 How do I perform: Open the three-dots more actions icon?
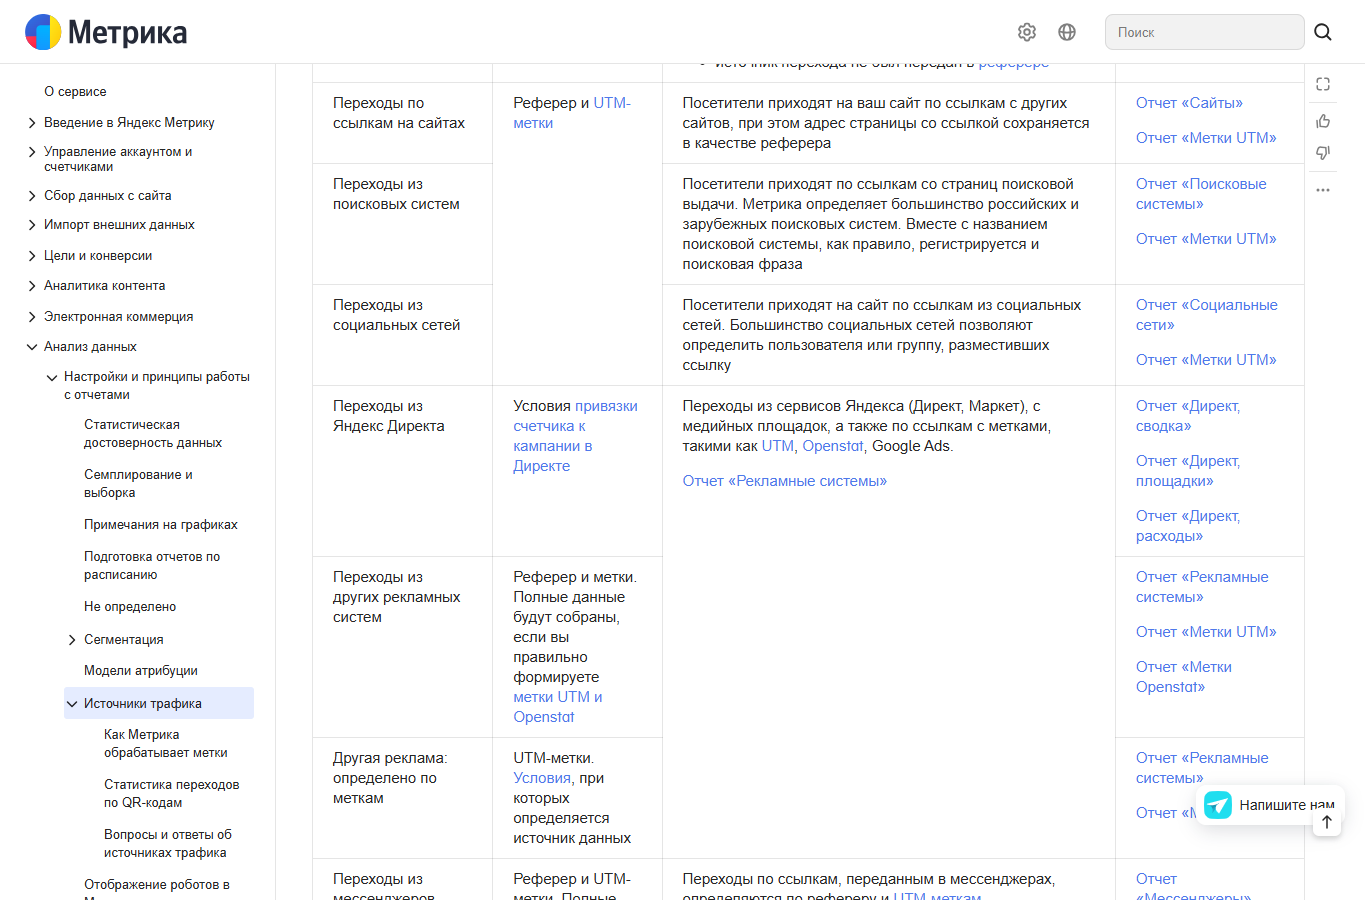[1323, 189]
